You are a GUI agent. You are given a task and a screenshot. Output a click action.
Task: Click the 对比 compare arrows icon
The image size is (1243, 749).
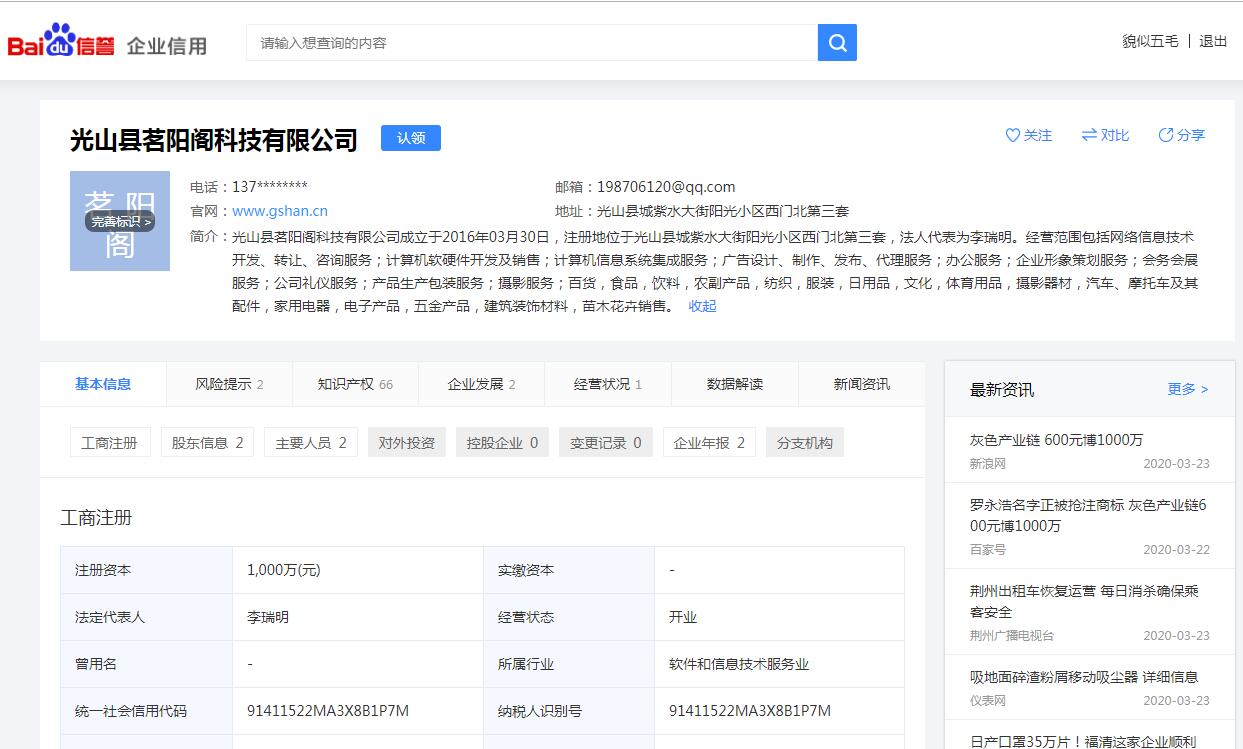tap(1089, 135)
